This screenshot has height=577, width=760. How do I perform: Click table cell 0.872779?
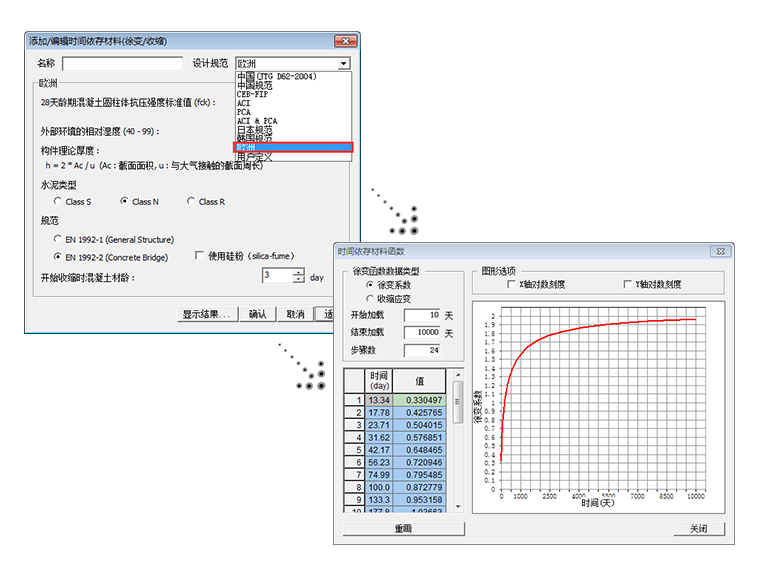419,487
